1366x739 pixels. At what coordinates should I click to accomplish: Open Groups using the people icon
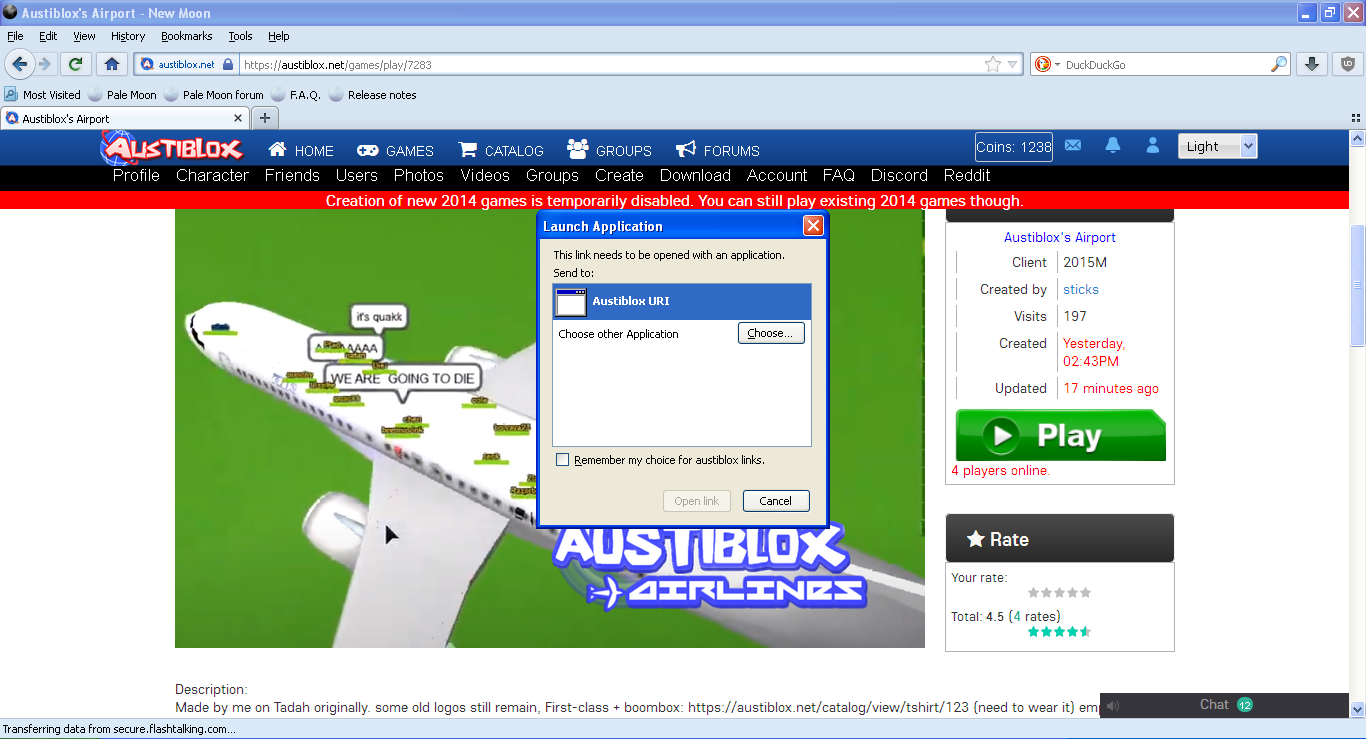[577, 149]
